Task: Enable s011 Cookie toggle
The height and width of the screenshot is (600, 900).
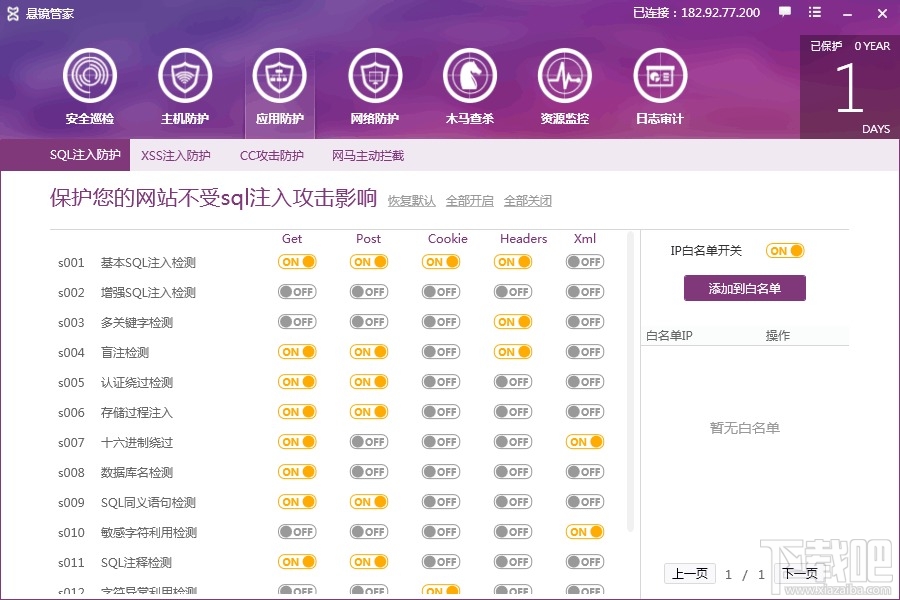Action: click(x=441, y=562)
